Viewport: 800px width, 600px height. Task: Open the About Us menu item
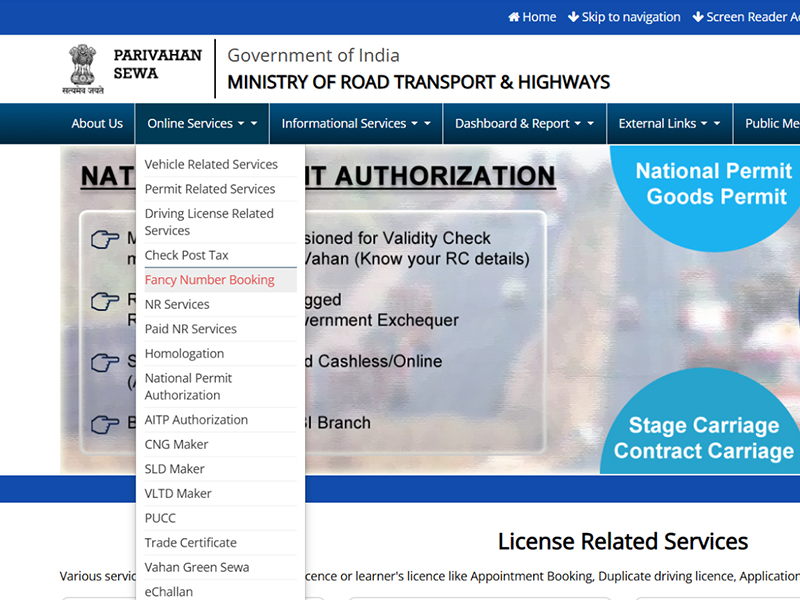[97, 124]
